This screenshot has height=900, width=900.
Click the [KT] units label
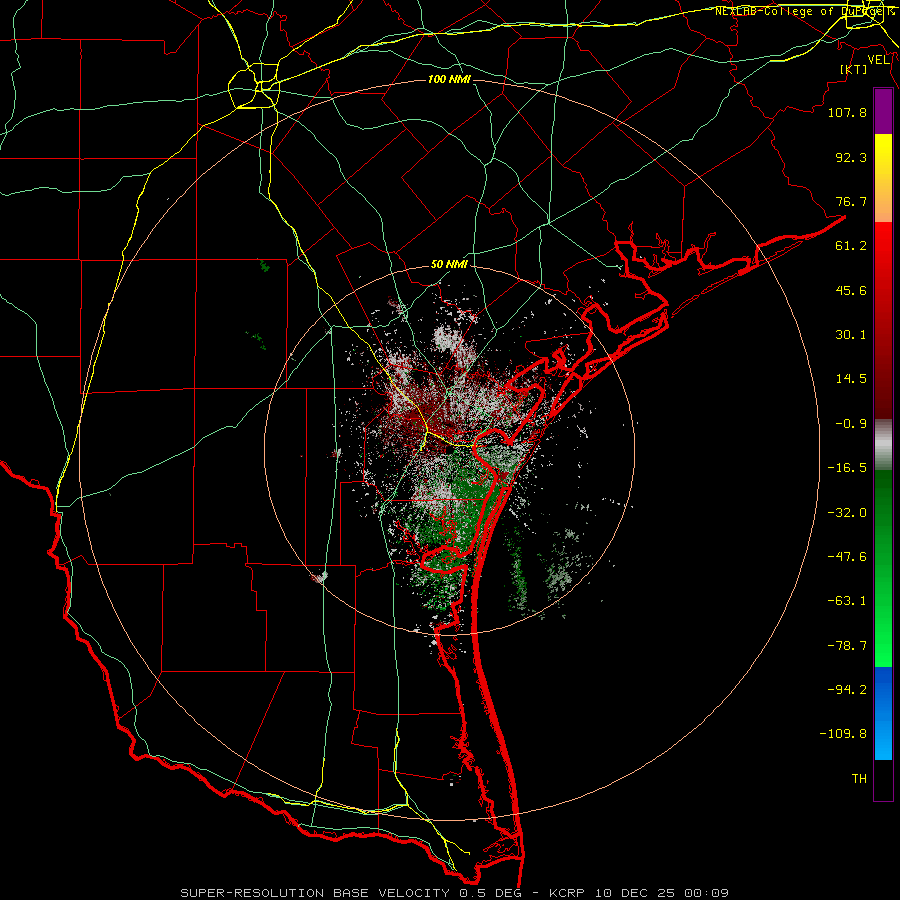tap(853, 69)
